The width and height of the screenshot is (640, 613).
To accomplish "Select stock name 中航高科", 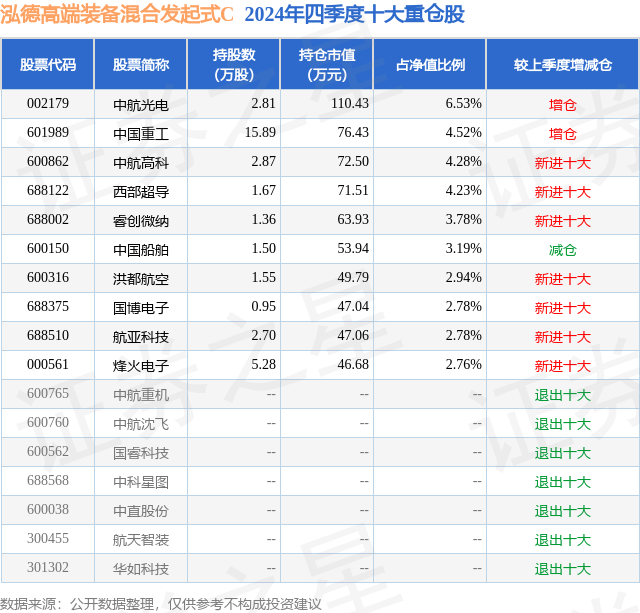I will [x=141, y=163].
